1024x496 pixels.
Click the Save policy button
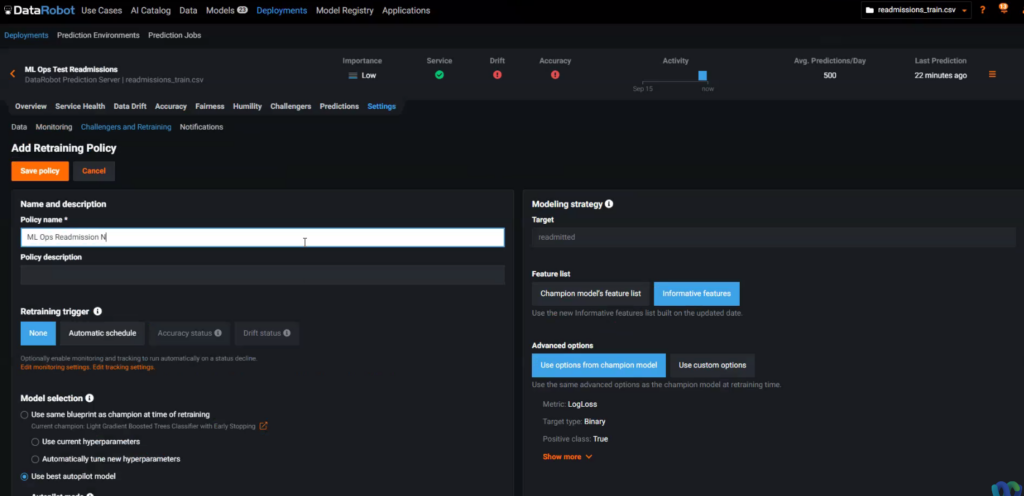click(x=40, y=171)
